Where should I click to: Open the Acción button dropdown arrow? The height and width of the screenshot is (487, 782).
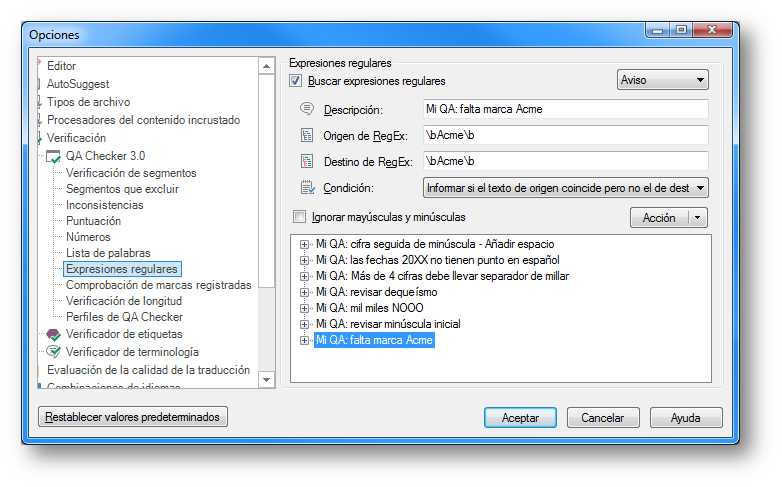coord(697,218)
